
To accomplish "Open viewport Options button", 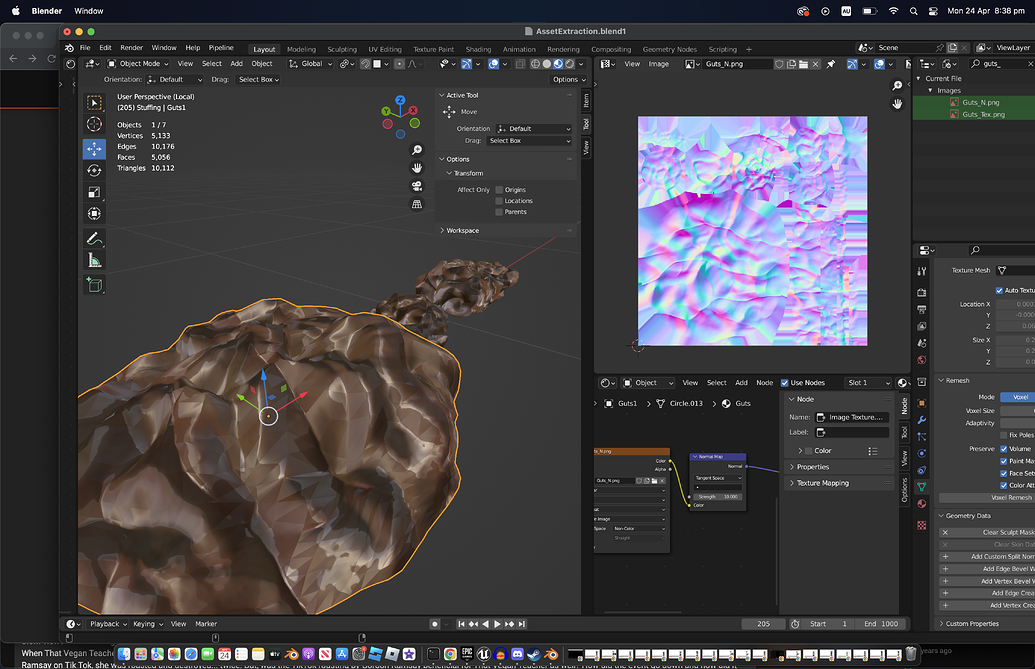I will [x=568, y=80].
